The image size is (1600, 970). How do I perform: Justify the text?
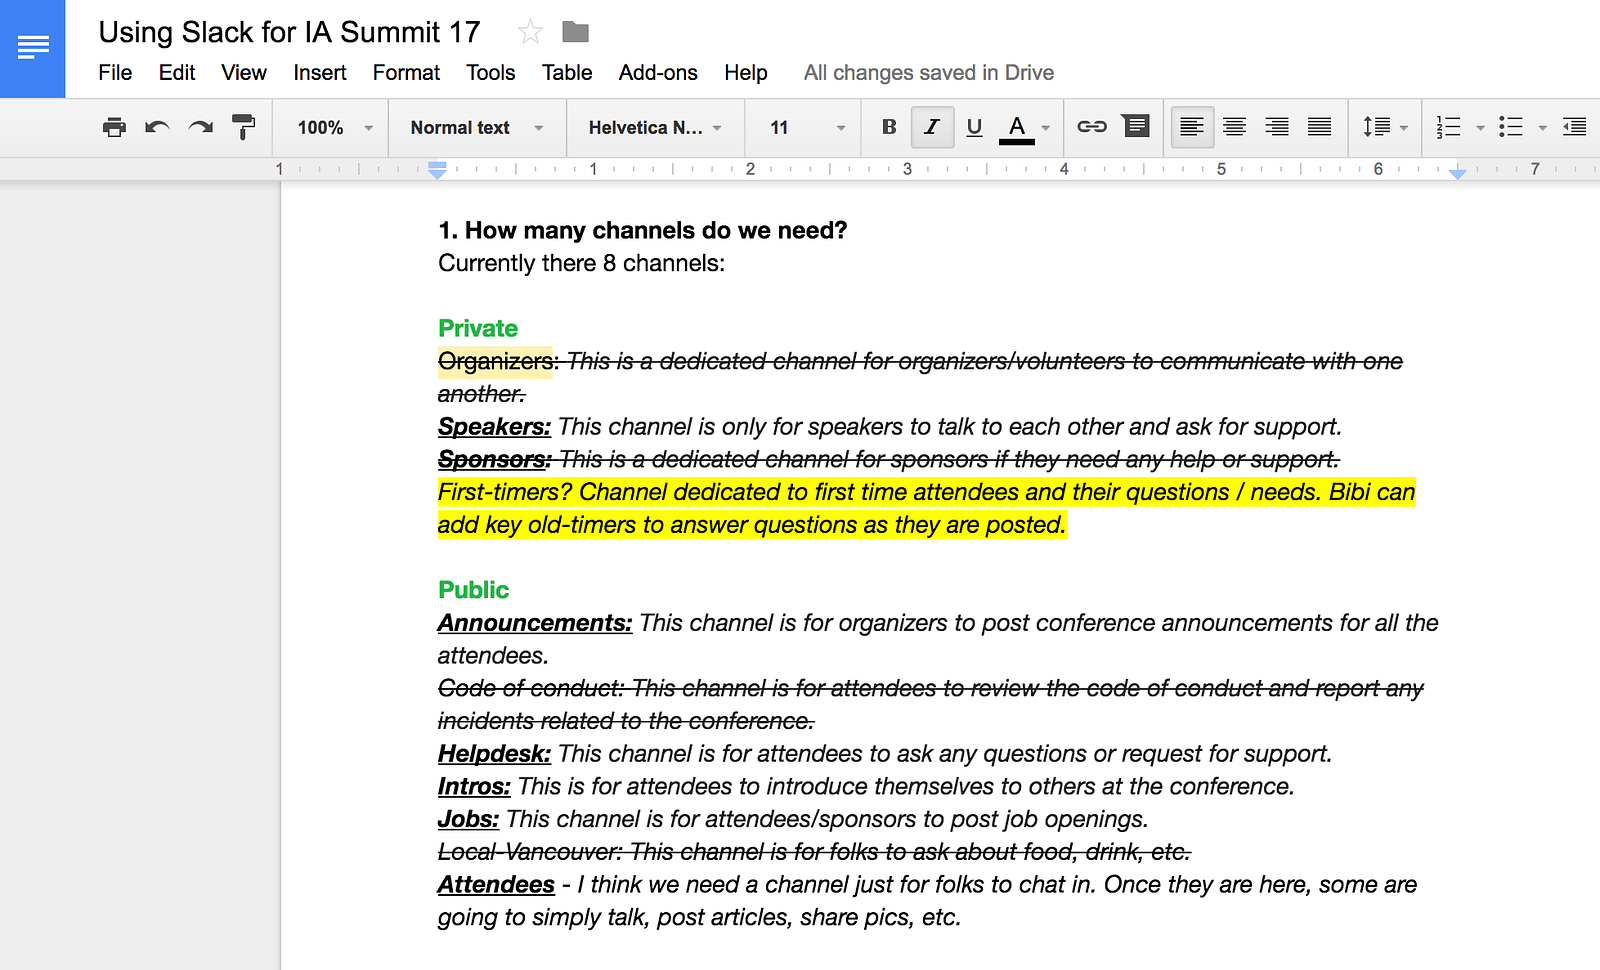click(x=1320, y=127)
